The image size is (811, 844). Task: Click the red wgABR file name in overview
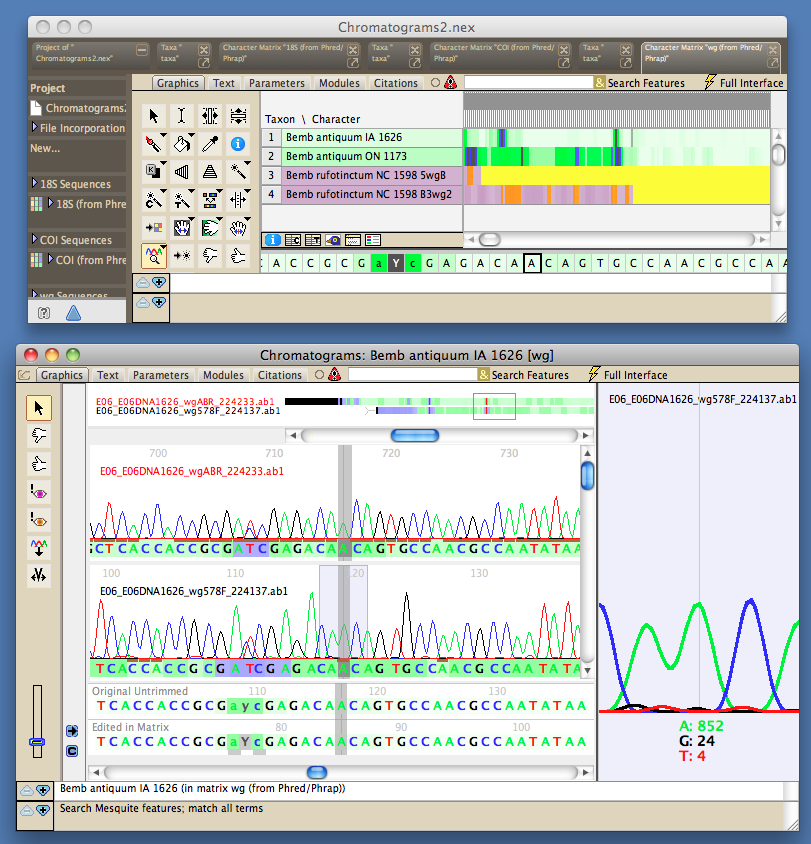(185, 402)
